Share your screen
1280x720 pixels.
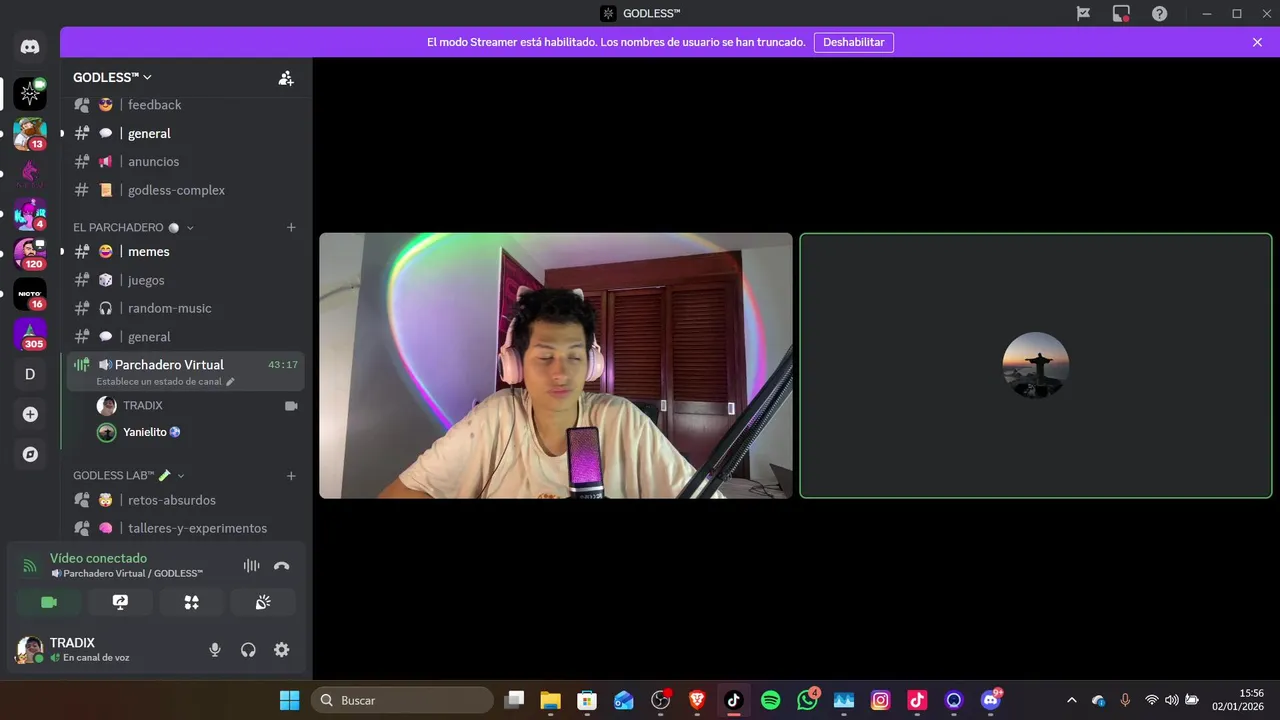[x=120, y=602]
